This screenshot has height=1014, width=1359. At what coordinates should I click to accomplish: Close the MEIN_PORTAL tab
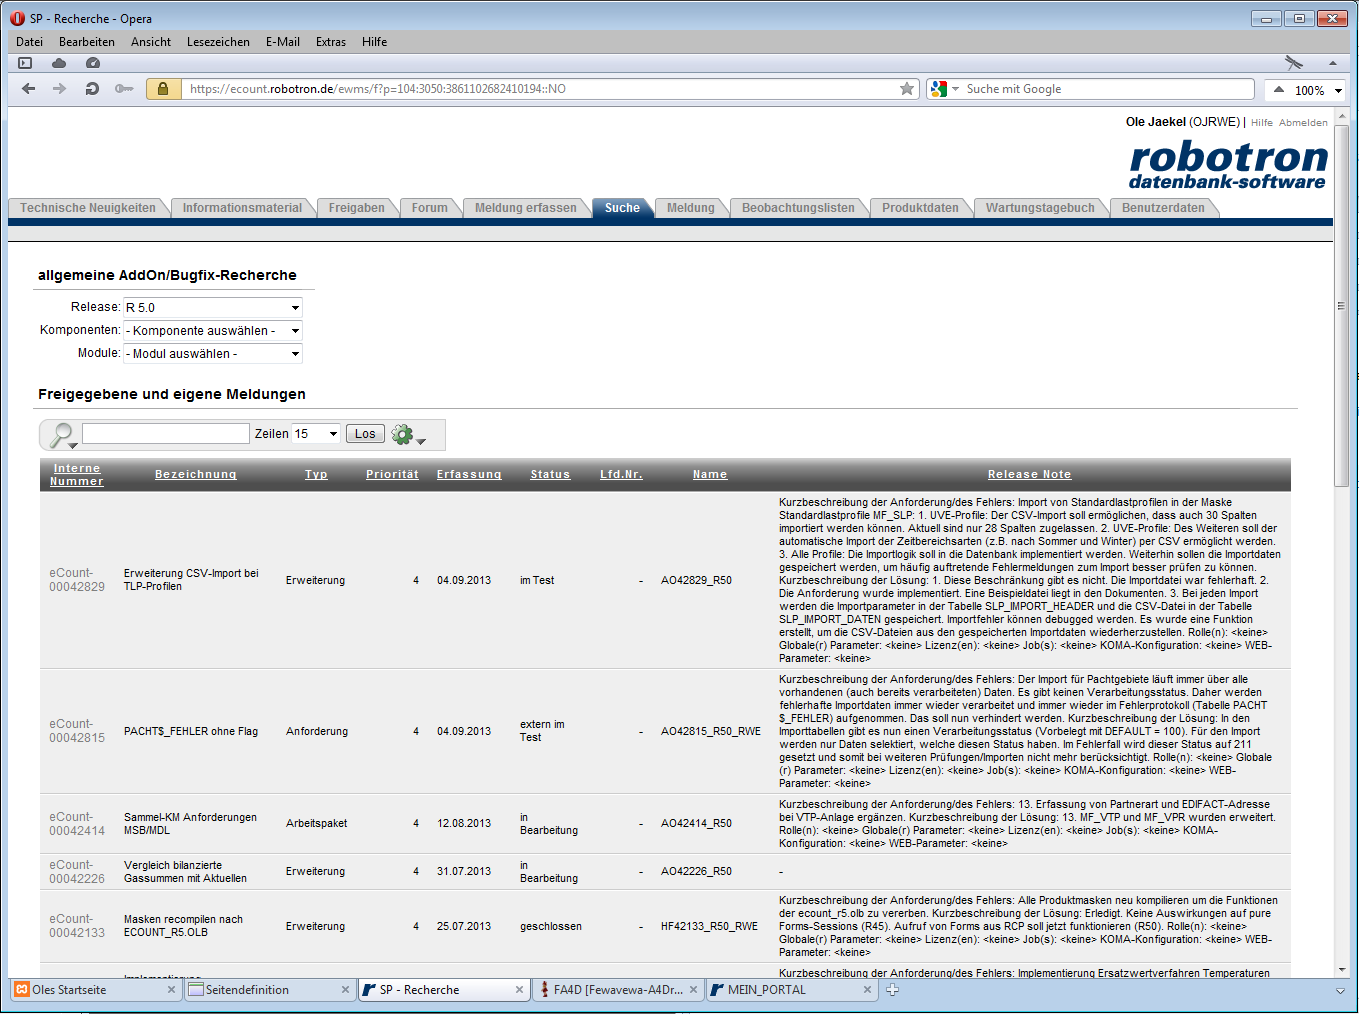867,990
